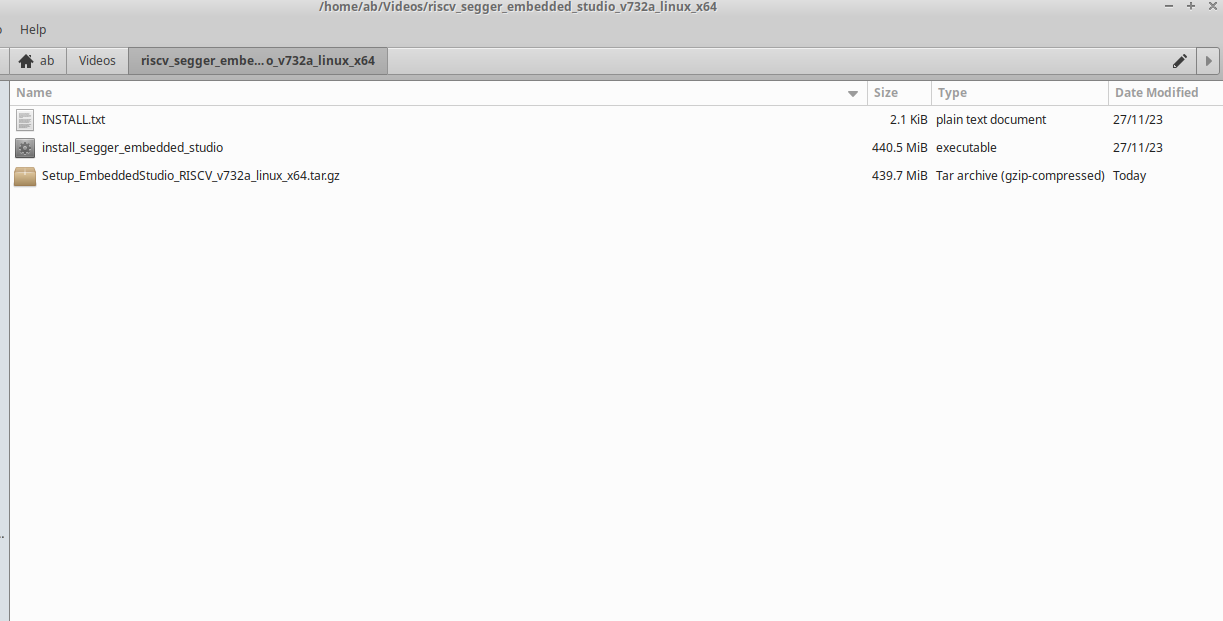Viewport: 1223px width, 621px height.
Task: Open the Help menu
Action: tap(33, 29)
